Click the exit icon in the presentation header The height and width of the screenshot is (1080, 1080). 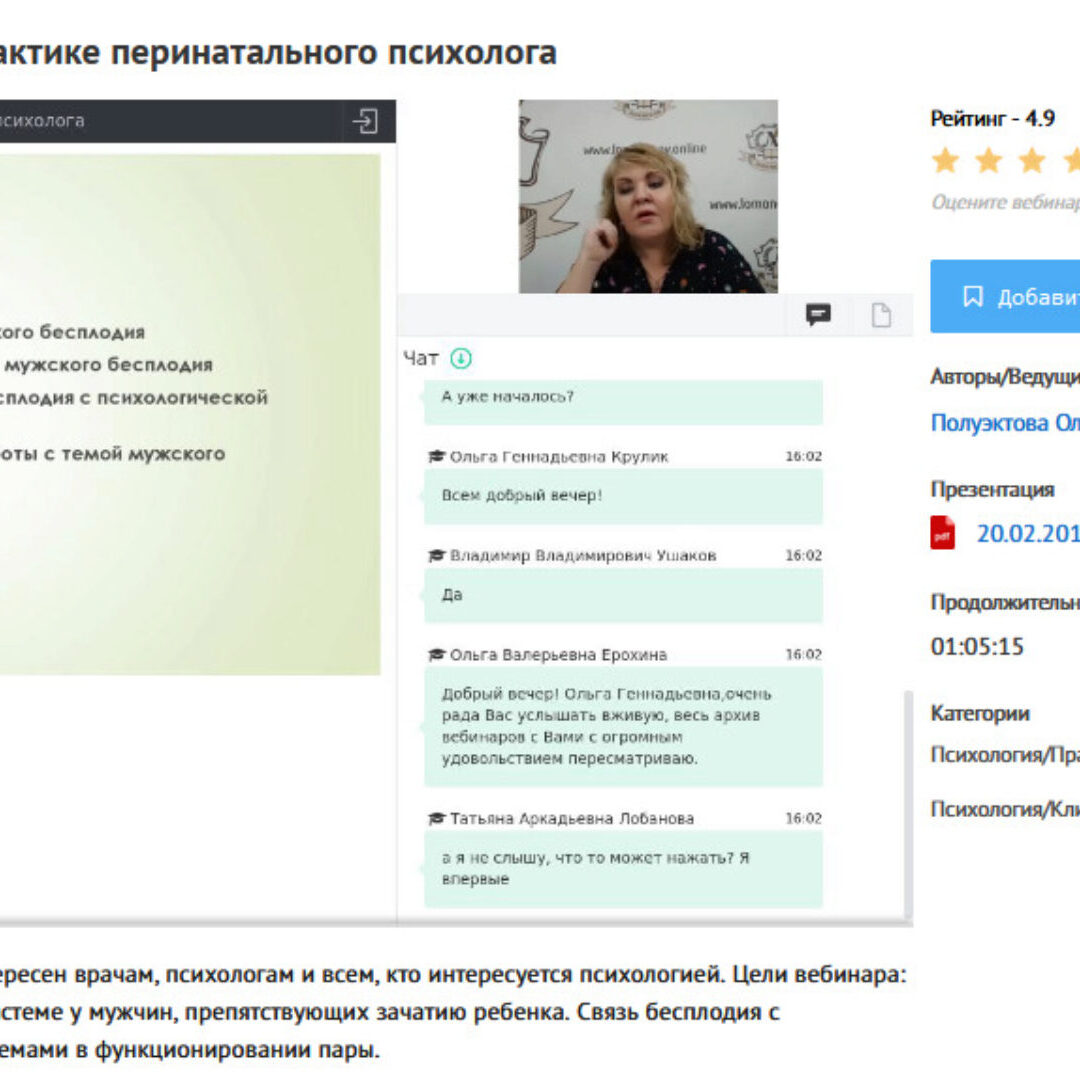(365, 121)
